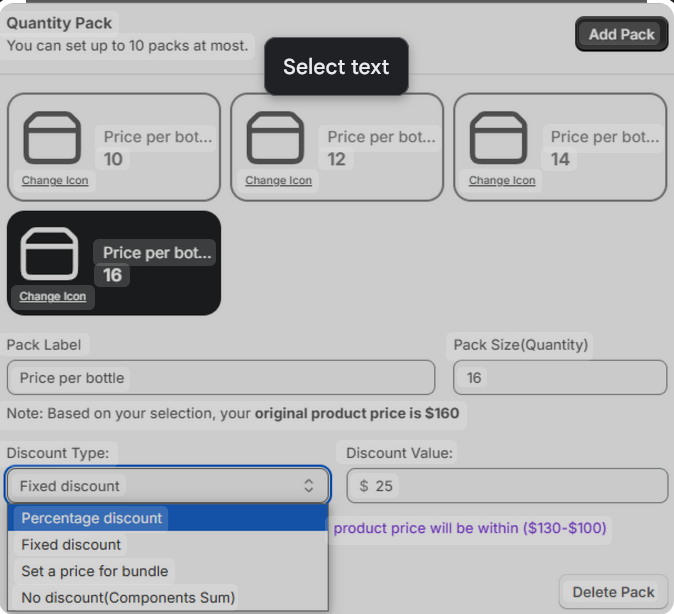Image resolution: width=674 pixels, height=614 pixels.
Task: Click the Discount Value label
Action: pyautogui.click(x=399, y=453)
